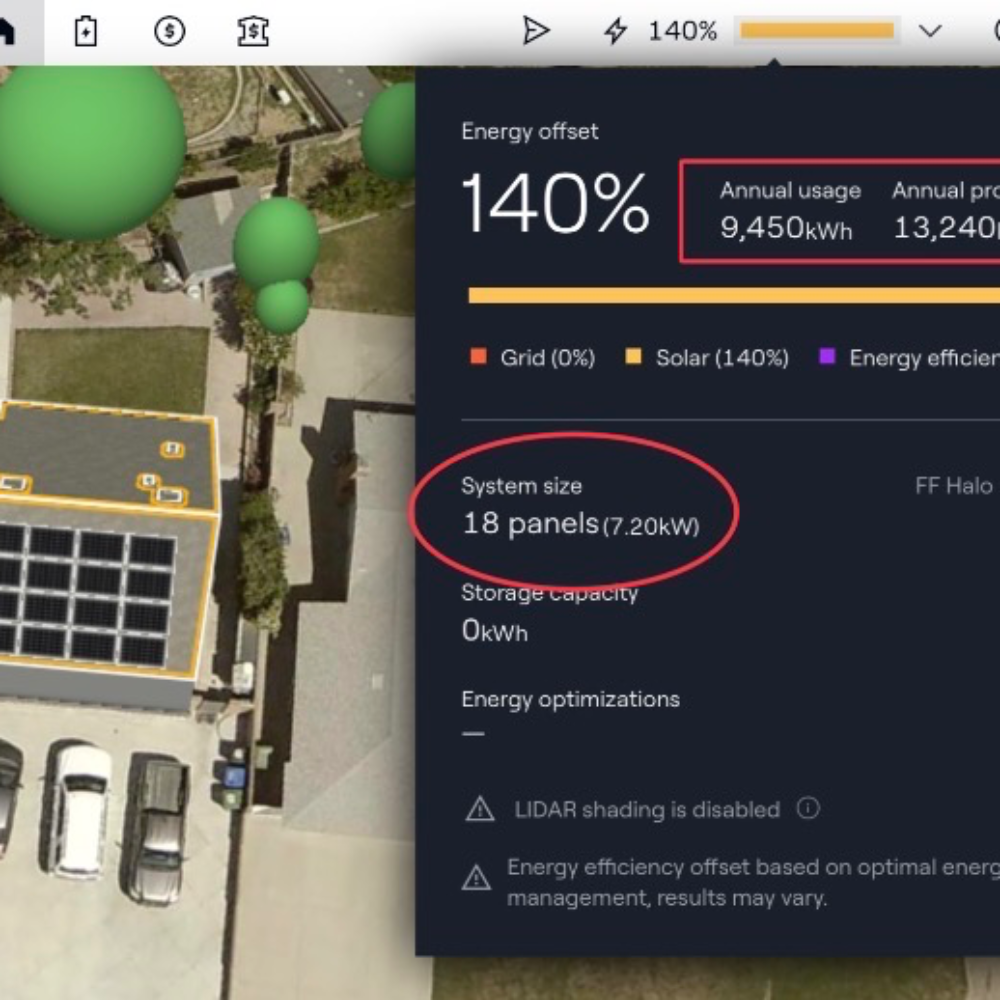
Task: Click the '18 panels' system size value
Action: point(531,524)
